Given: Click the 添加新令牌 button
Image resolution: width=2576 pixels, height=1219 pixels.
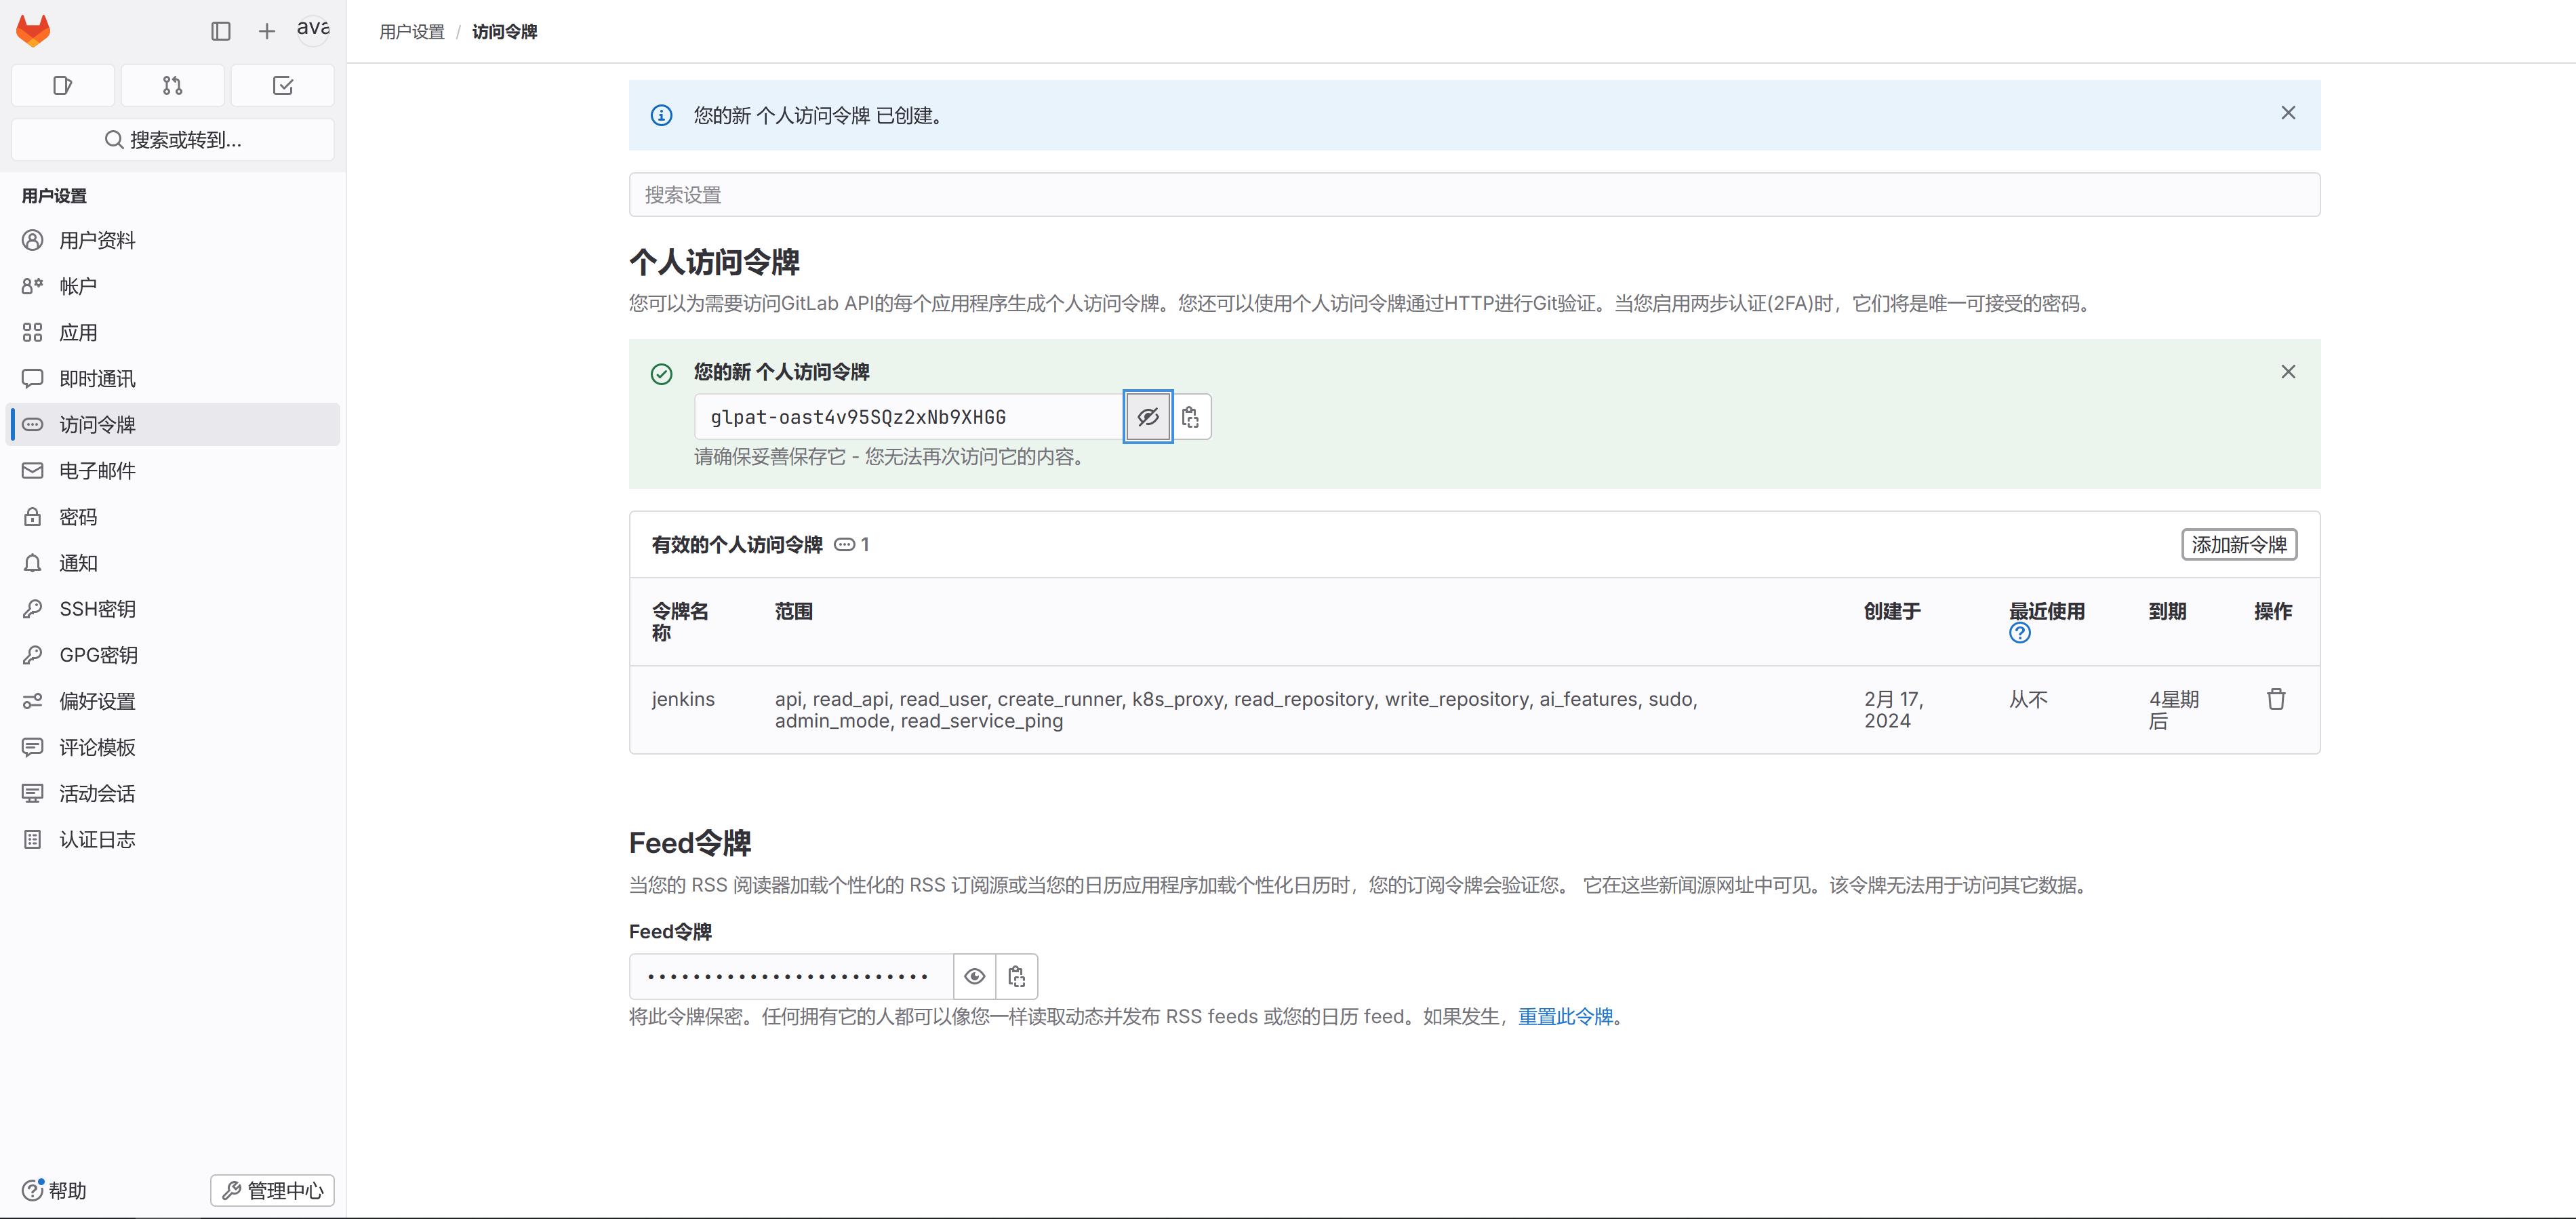Looking at the screenshot, I should (2238, 545).
